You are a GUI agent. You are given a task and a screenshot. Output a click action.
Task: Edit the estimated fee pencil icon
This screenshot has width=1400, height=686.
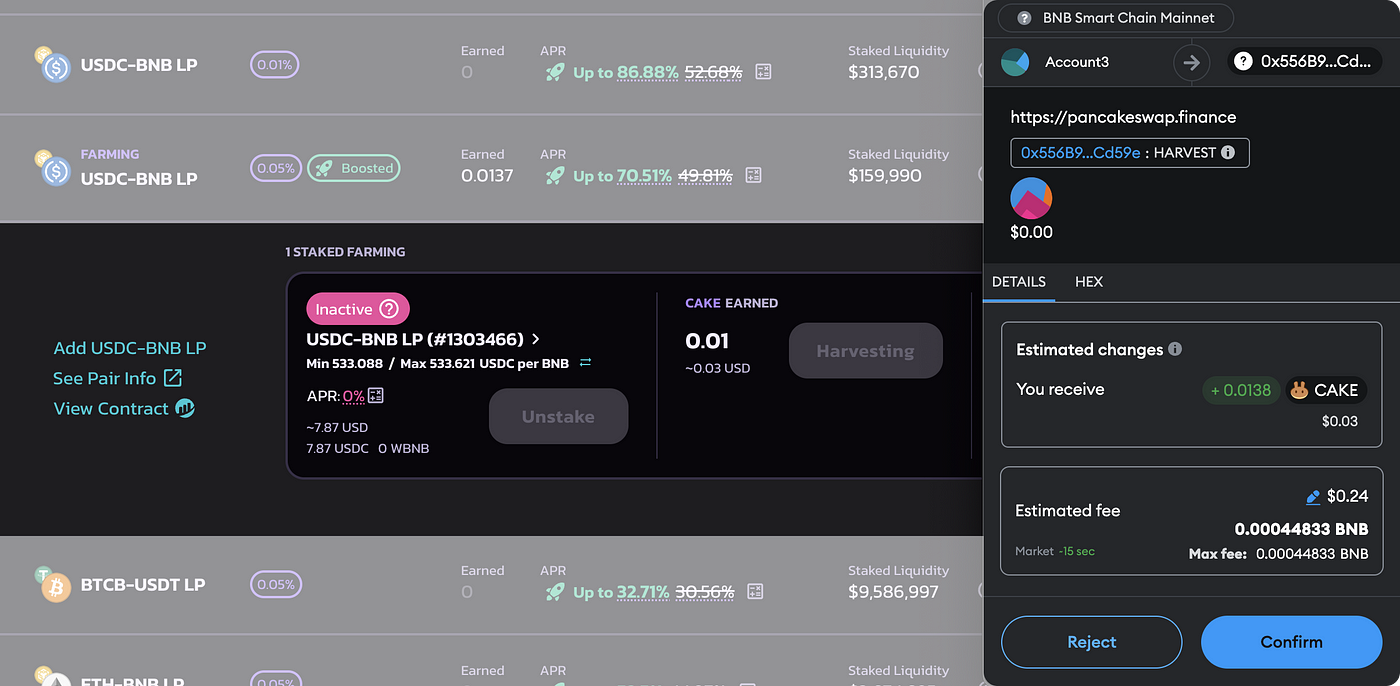[x=1314, y=497]
